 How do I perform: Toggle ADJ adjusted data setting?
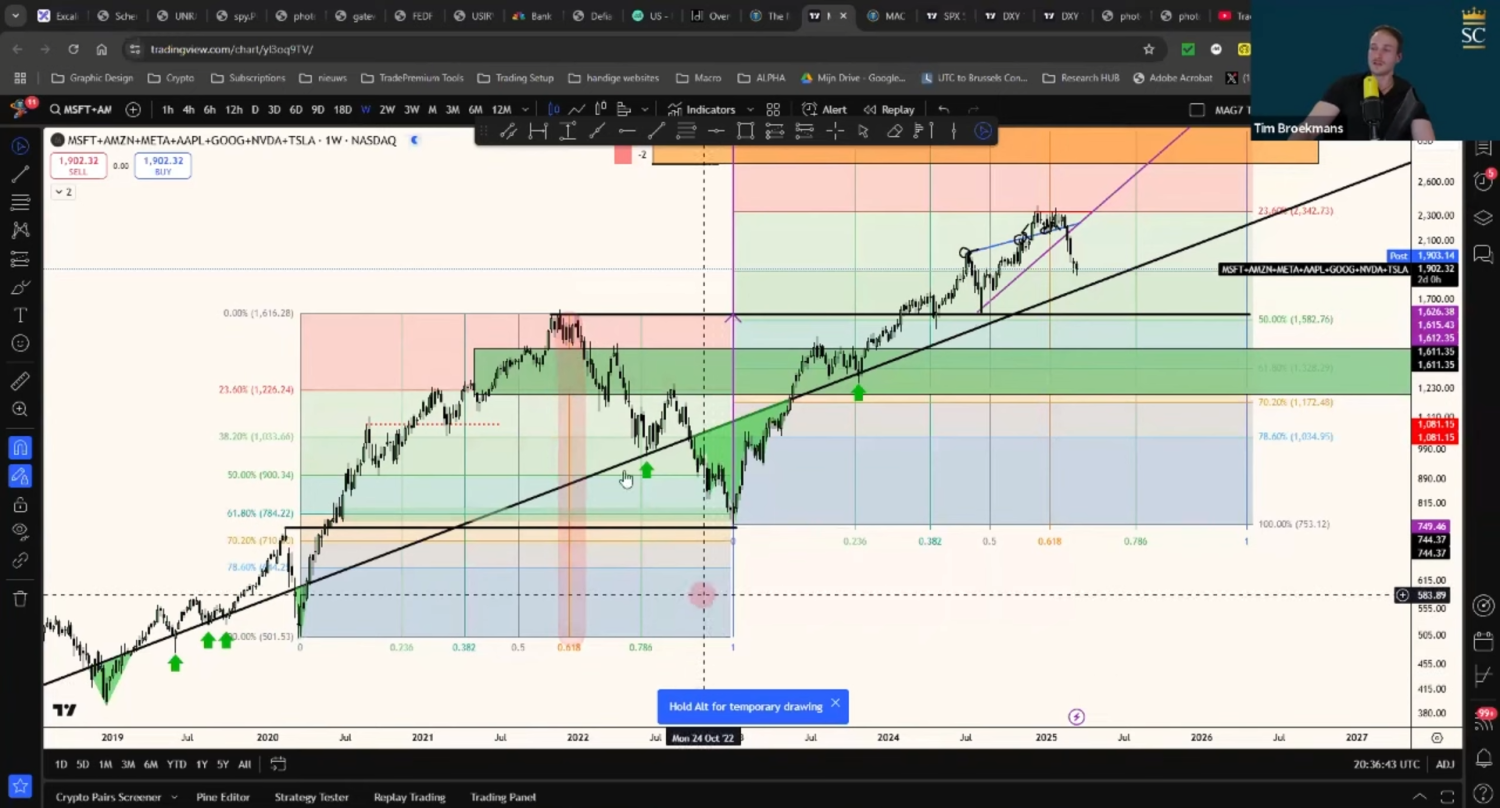[1445, 764]
